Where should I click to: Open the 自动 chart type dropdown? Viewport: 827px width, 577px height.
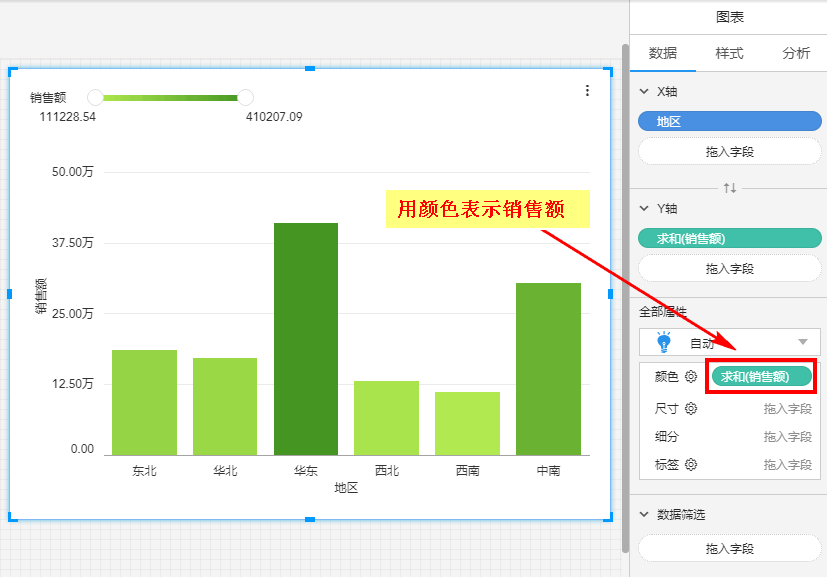point(802,342)
